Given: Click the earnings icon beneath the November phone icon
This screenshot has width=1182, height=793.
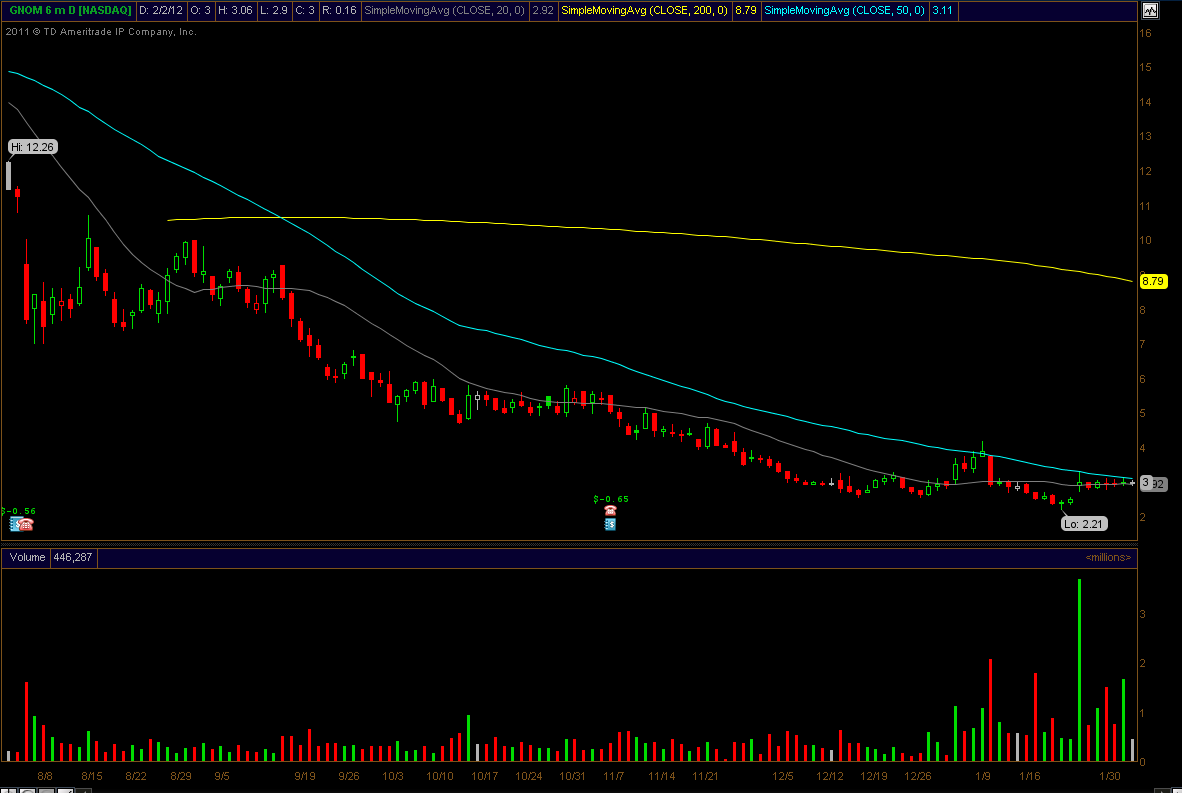Looking at the screenshot, I should 609,523.
